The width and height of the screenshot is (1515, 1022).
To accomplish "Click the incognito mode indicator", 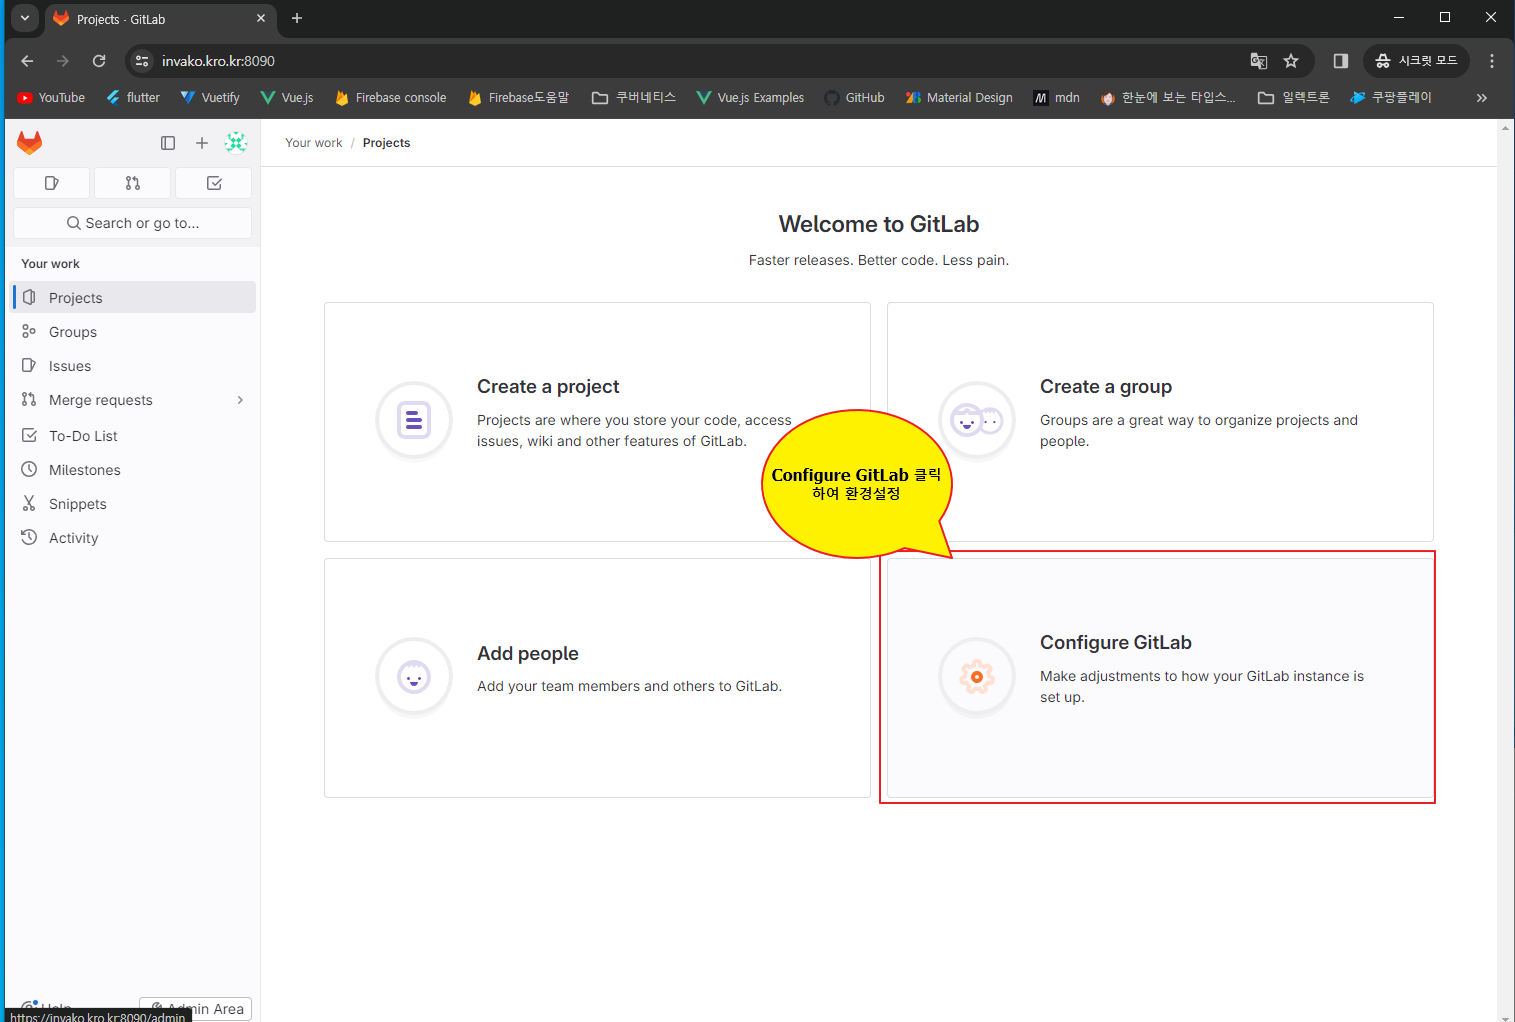I will point(1416,61).
